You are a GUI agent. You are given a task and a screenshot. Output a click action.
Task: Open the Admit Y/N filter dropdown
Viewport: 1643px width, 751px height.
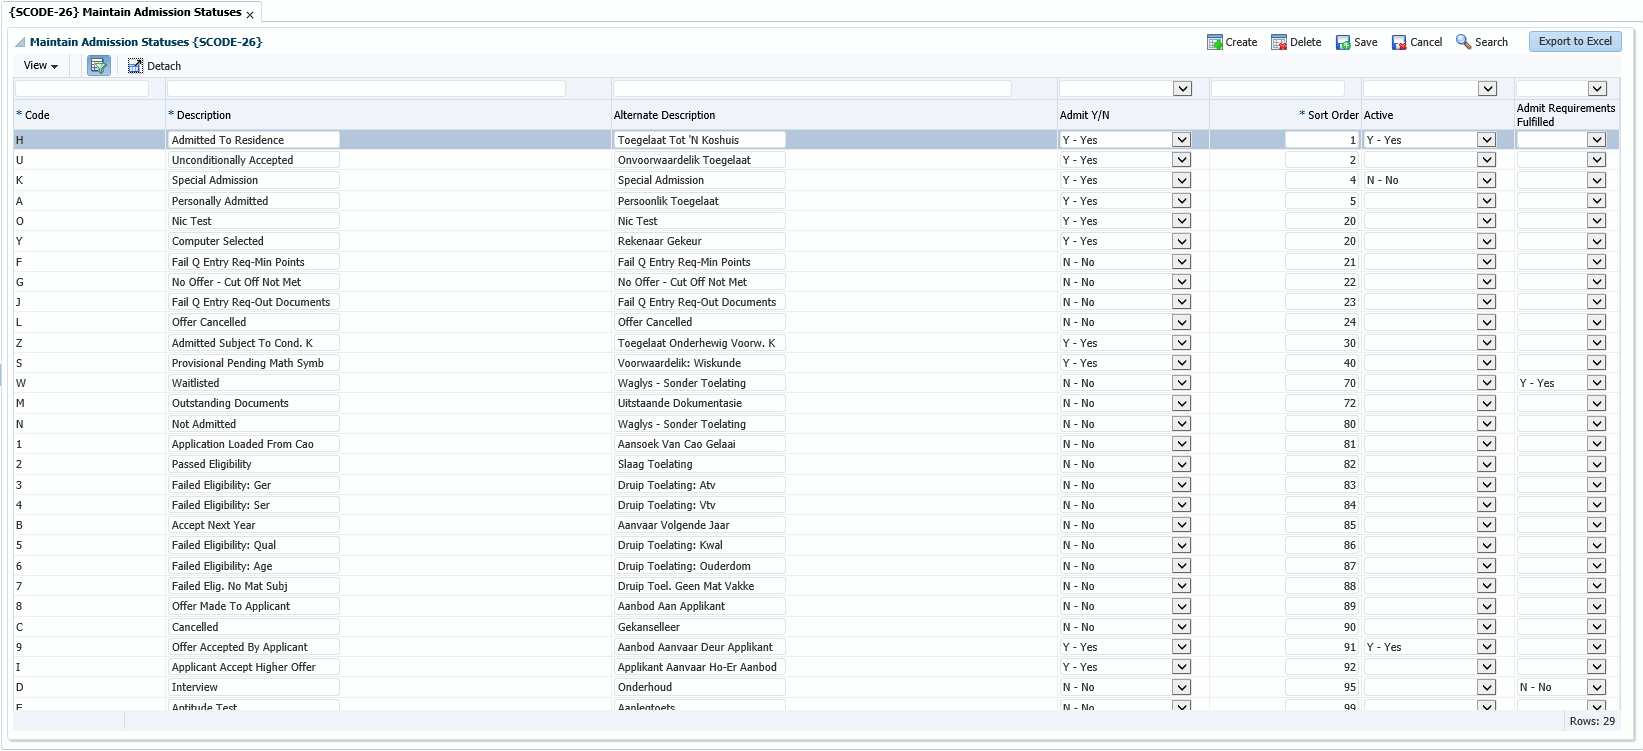pyautogui.click(x=1182, y=89)
